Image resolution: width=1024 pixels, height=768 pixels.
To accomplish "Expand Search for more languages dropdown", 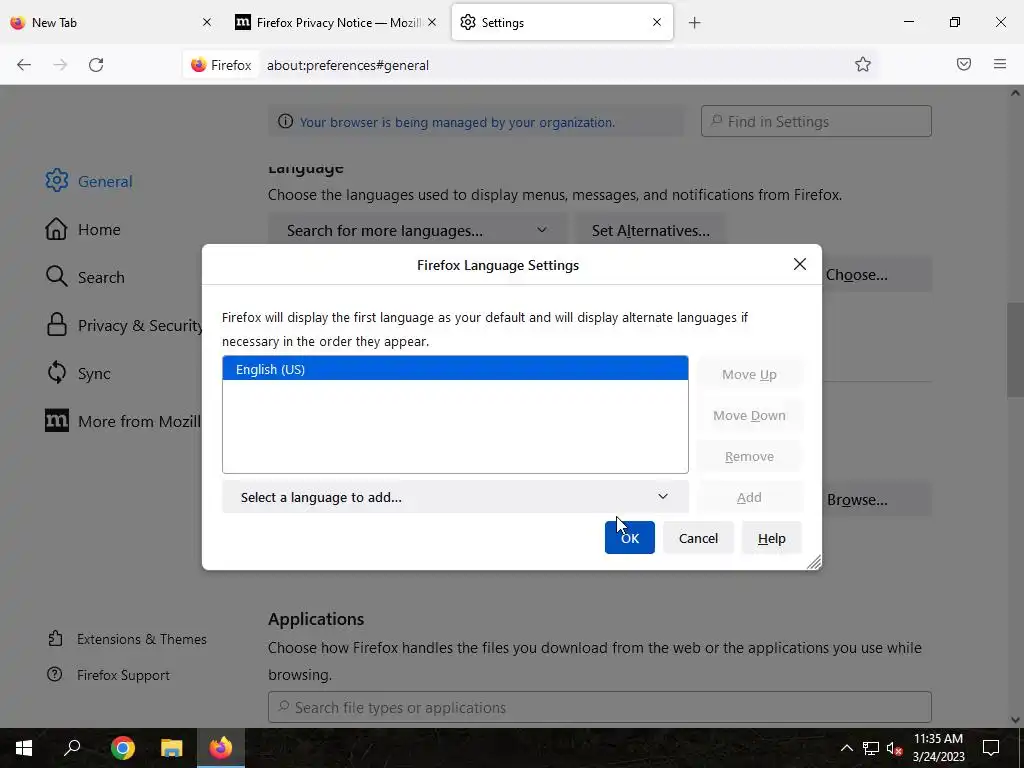I will [x=417, y=231].
